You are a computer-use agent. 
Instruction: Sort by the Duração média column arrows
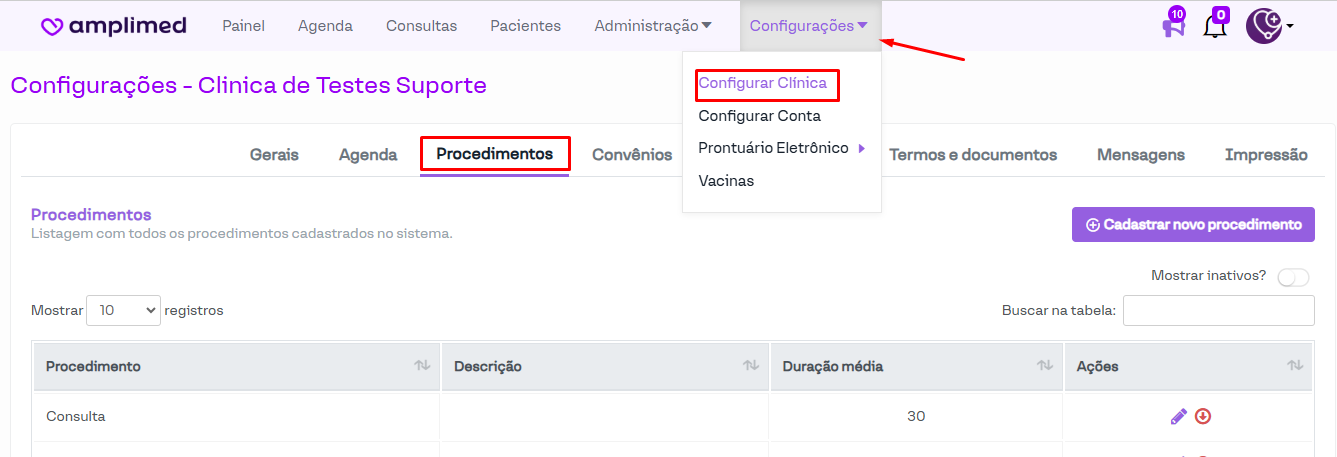(1044, 366)
